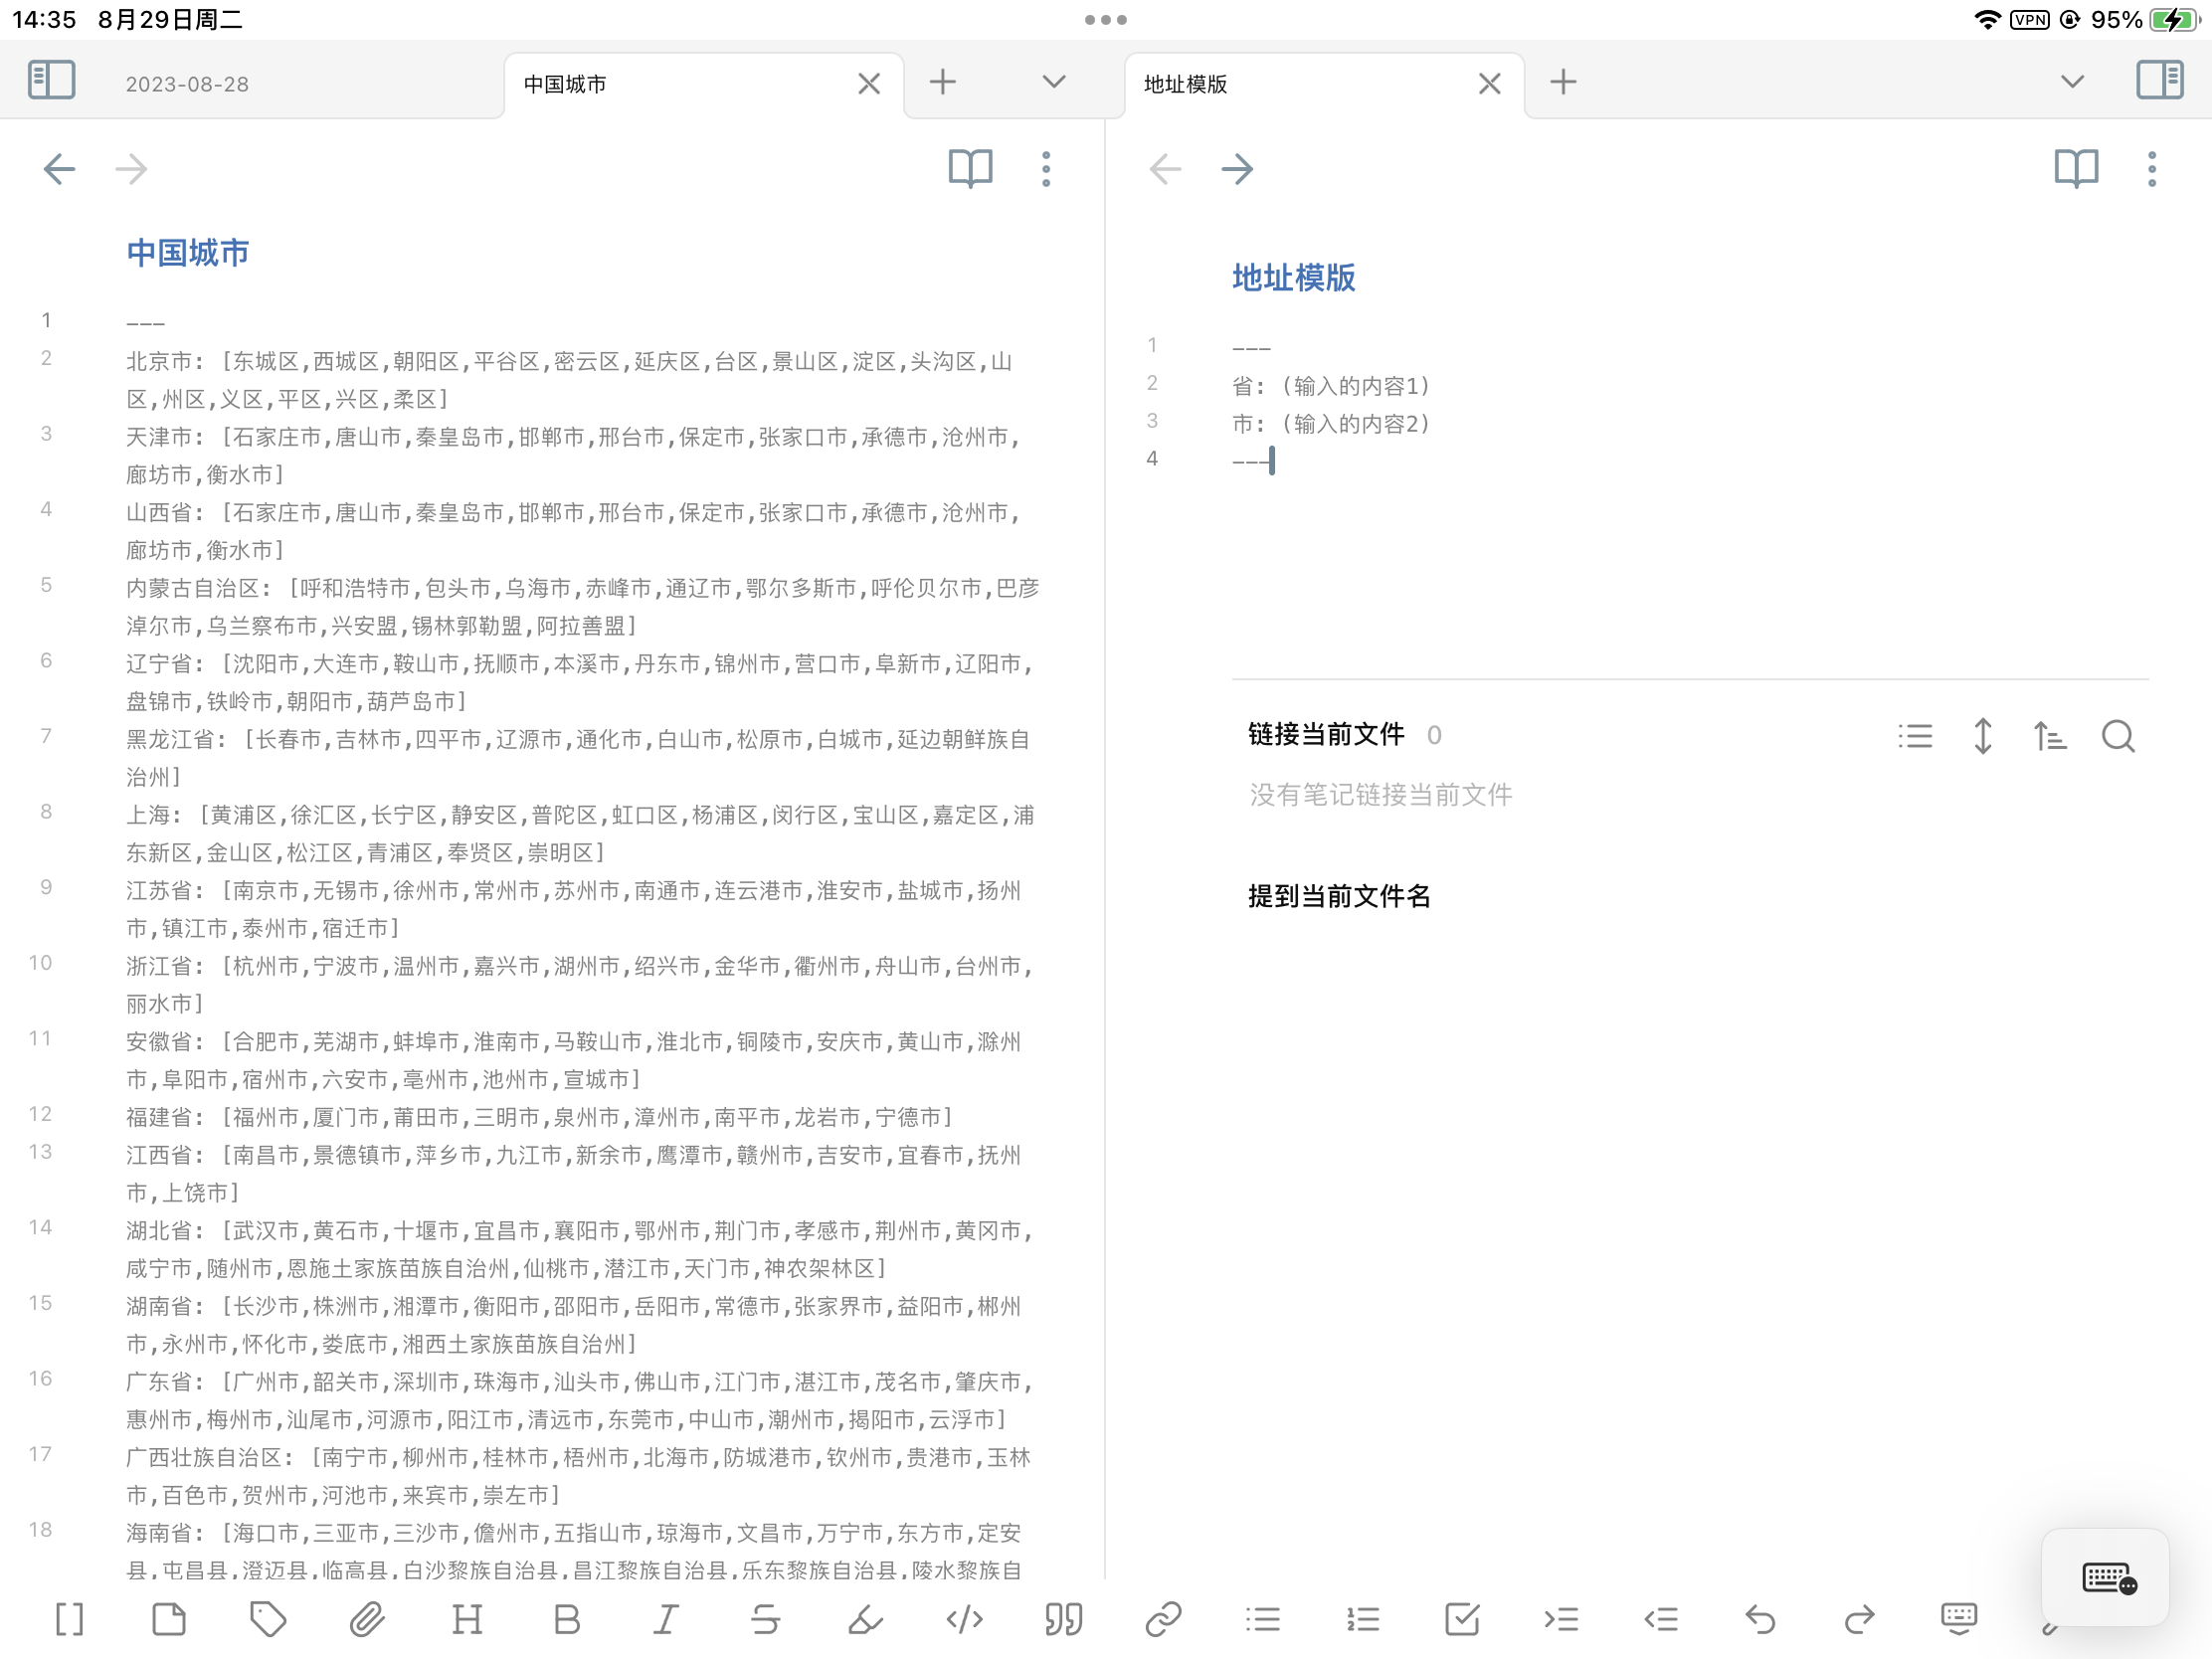Tap the VPN status icon
Screen dimensions: 2212x1659
tap(2030, 20)
